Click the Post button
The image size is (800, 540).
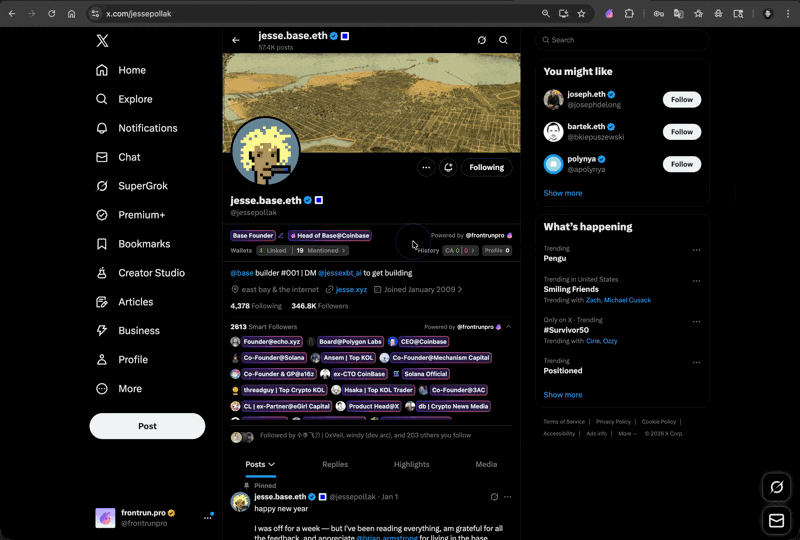[147, 426]
